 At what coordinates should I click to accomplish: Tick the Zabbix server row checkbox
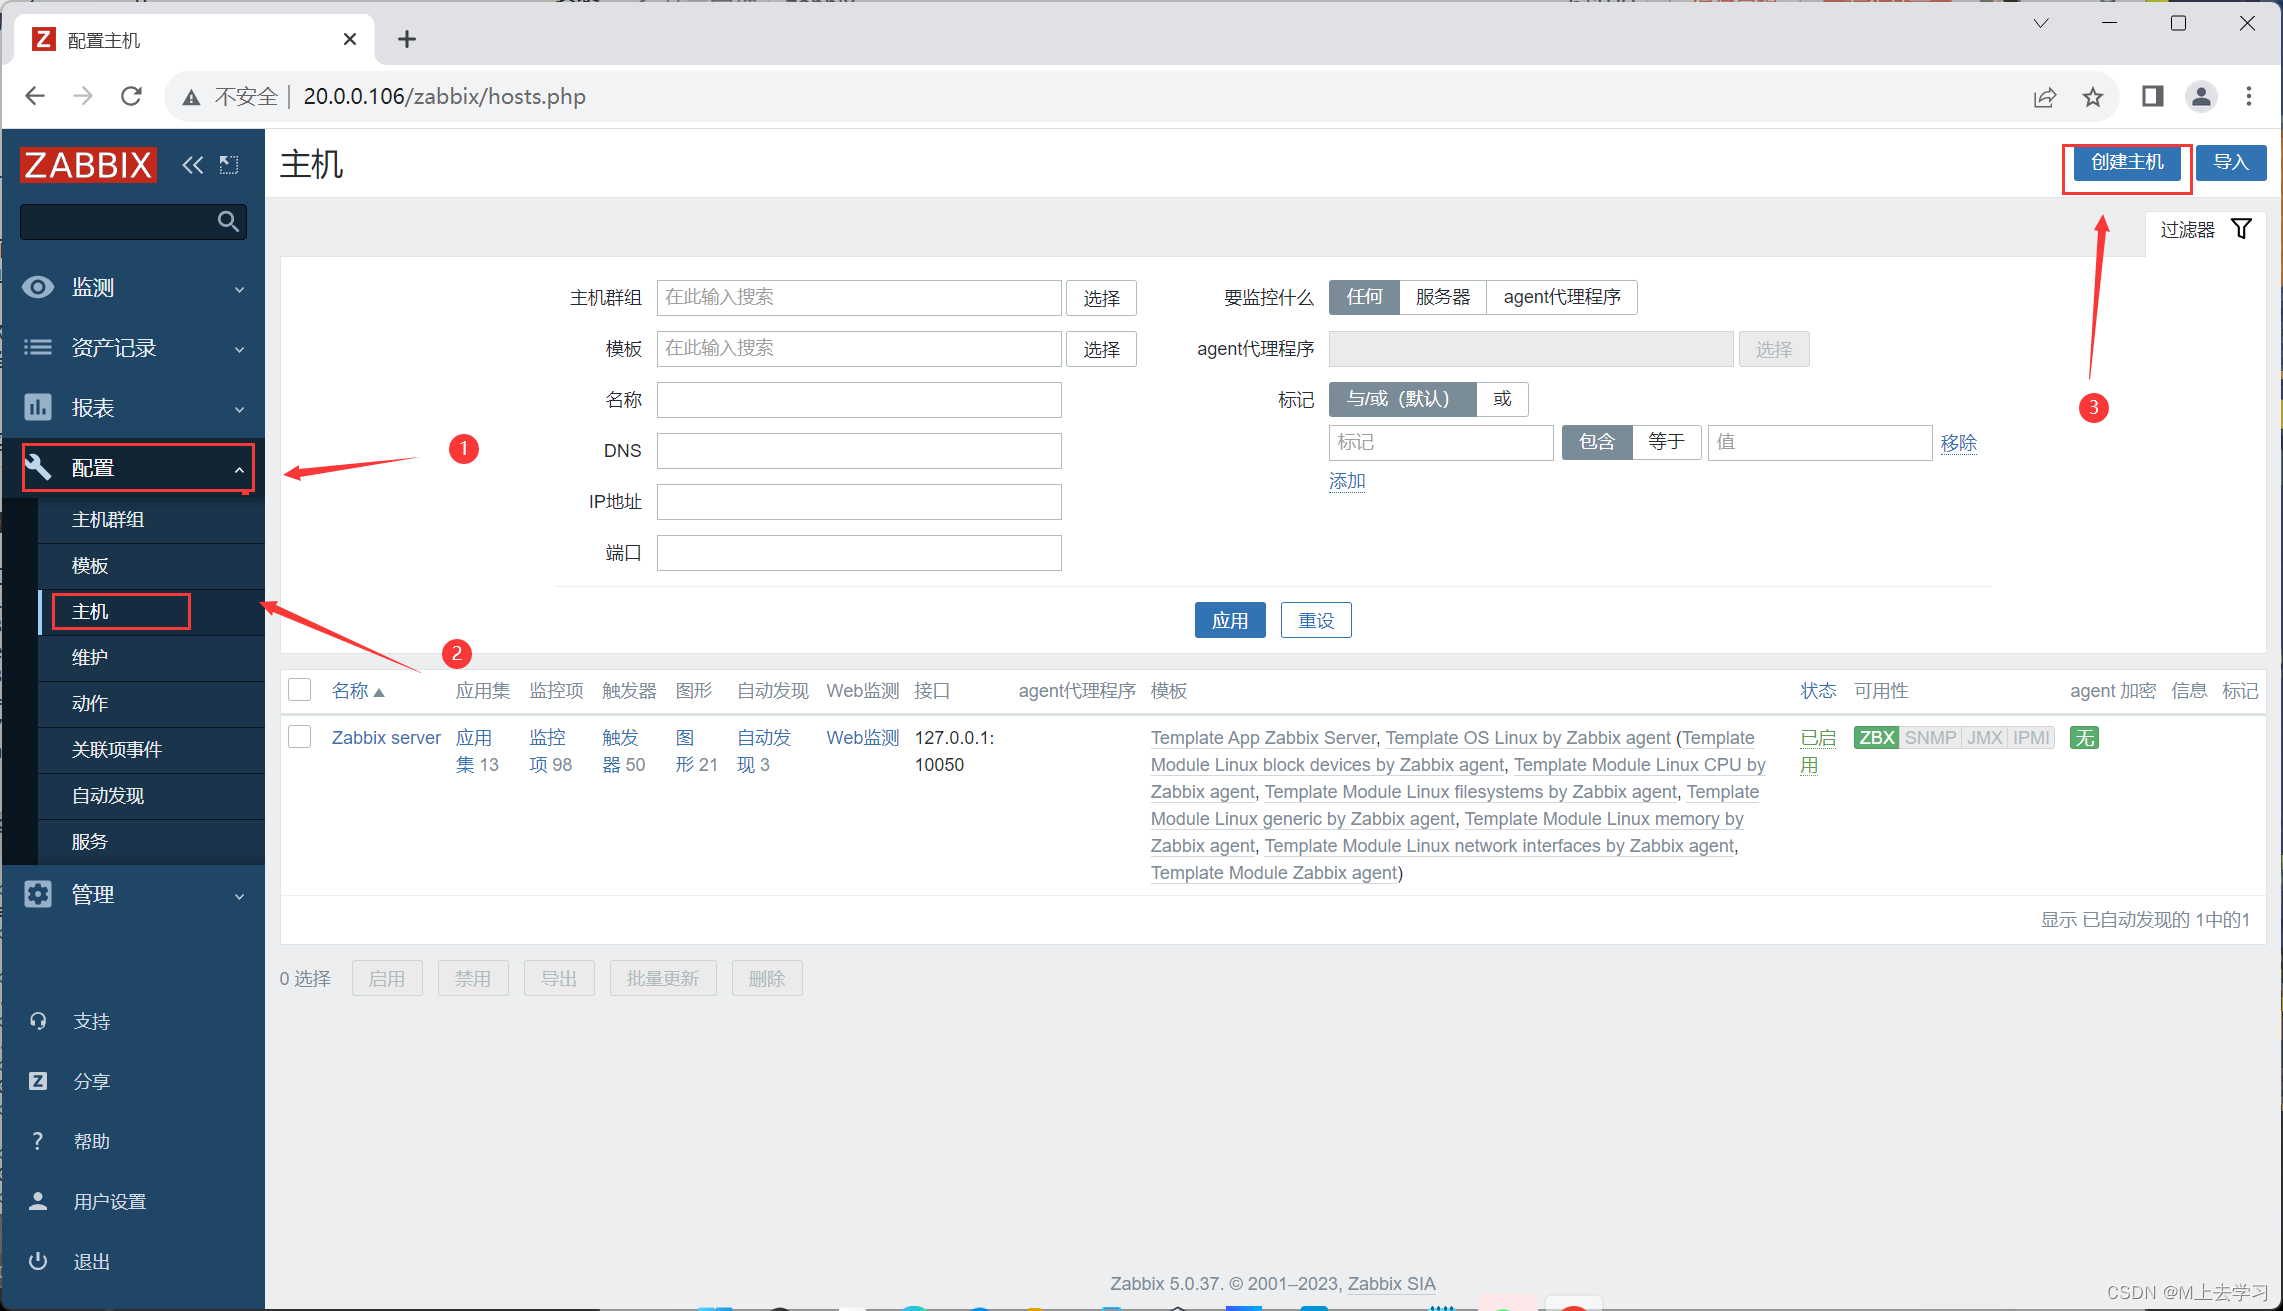coord(300,737)
